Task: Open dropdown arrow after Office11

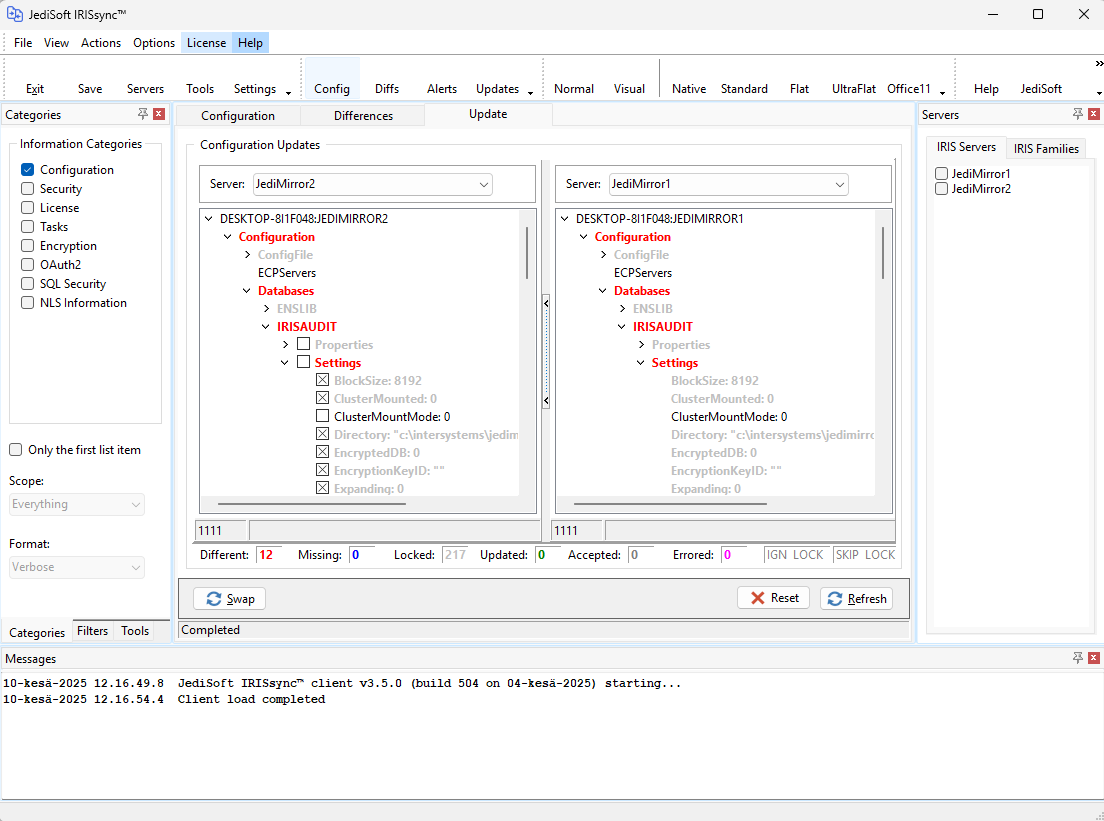Action: [x=942, y=93]
